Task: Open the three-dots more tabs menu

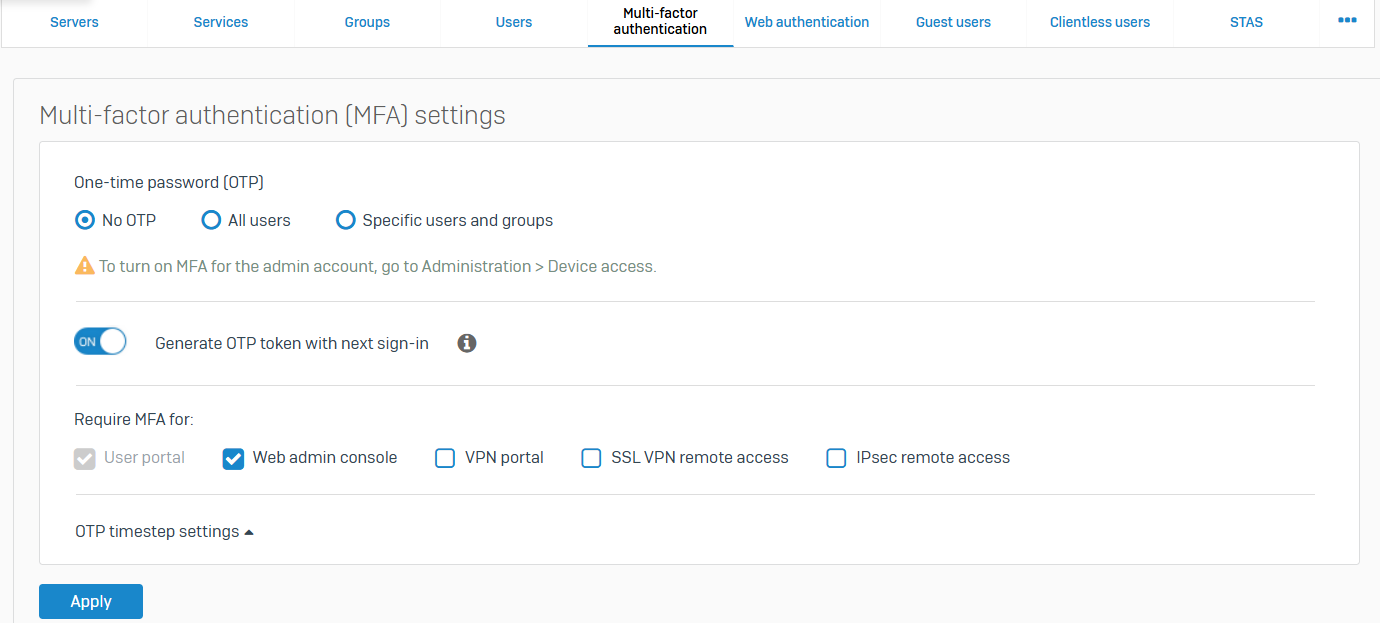Action: 1347,20
